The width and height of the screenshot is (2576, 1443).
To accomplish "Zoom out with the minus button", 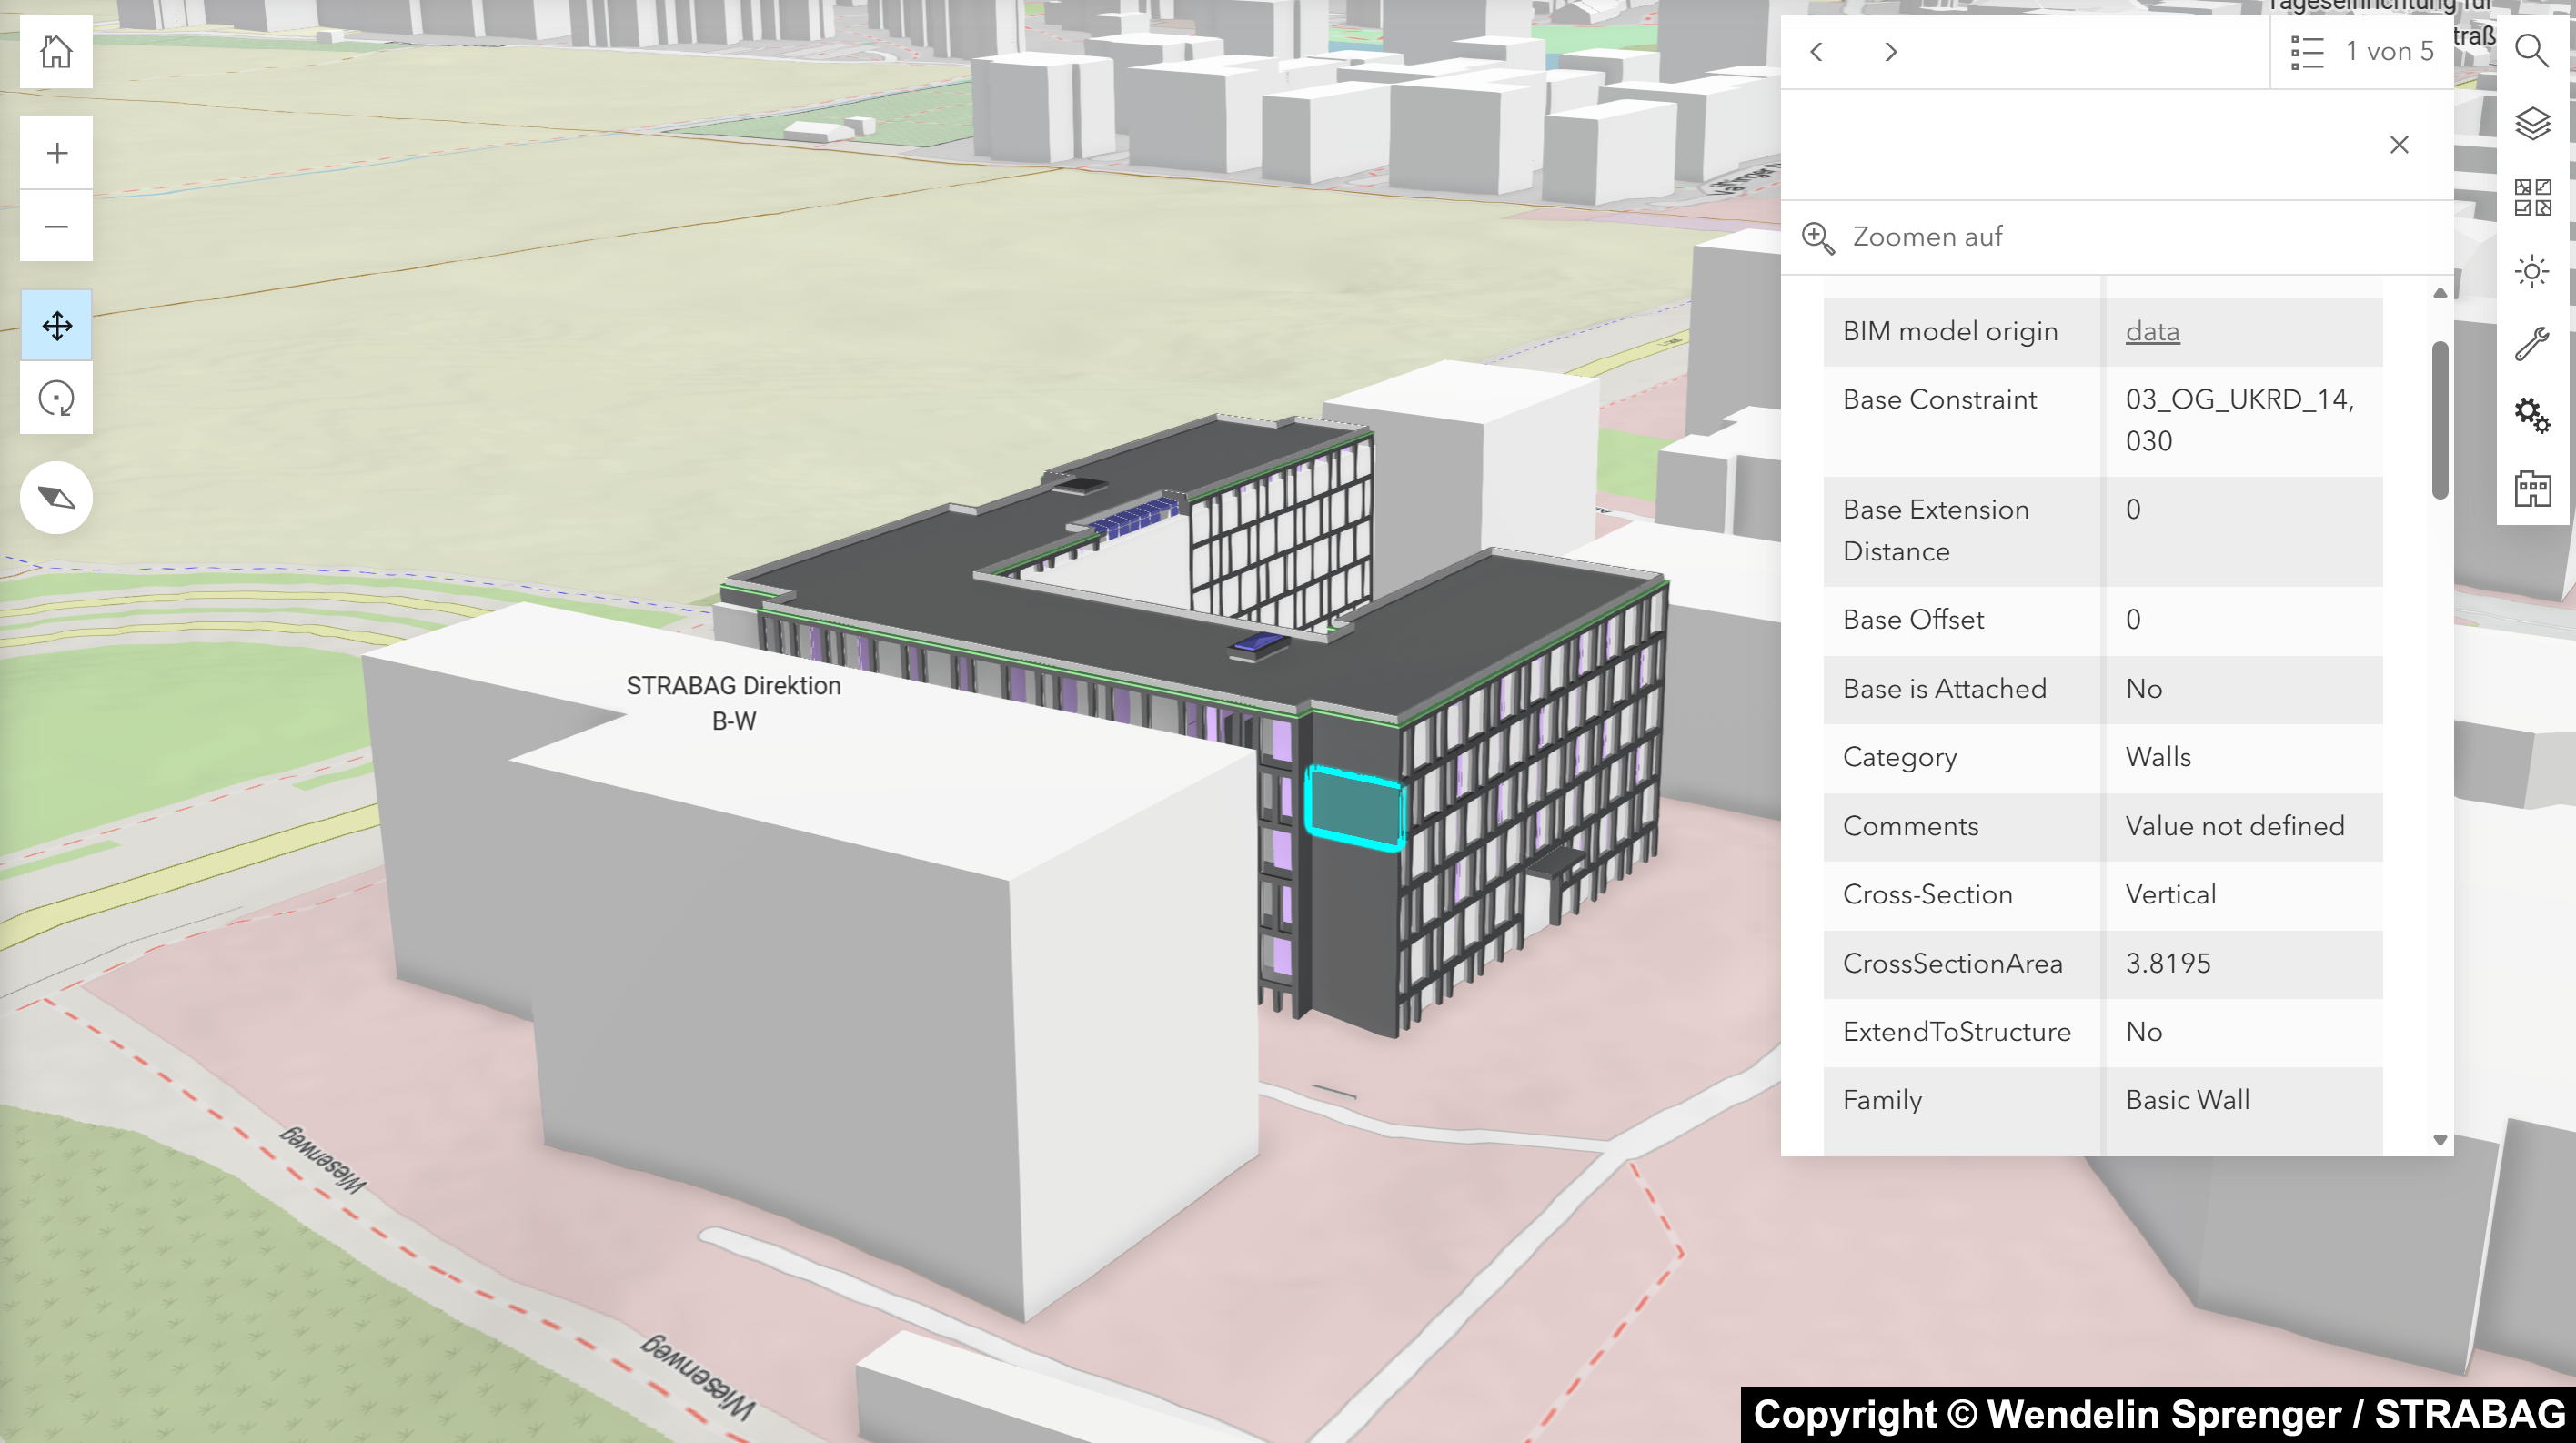I will (x=56, y=226).
